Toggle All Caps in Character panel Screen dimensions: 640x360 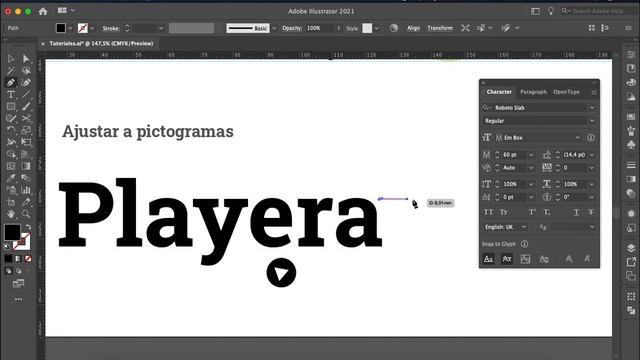click(x=488, y=212)
